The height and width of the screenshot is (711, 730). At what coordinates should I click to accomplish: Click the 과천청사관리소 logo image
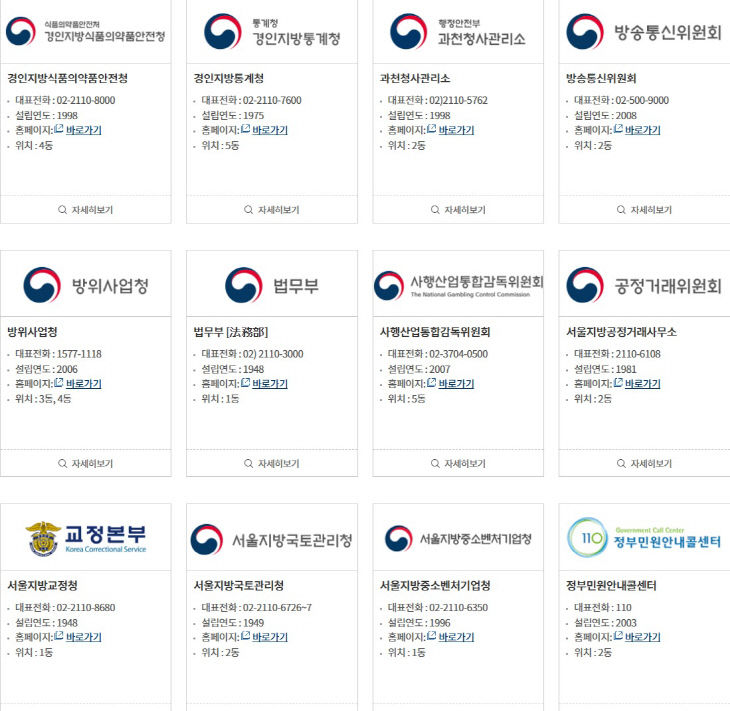tap(458, 32)
